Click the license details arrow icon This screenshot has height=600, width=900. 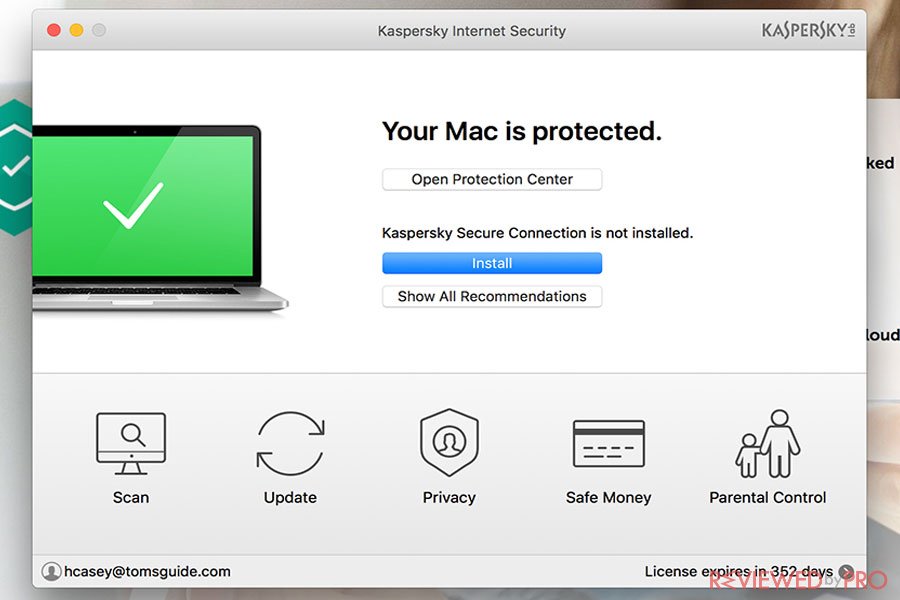click(x=845, y=571)
